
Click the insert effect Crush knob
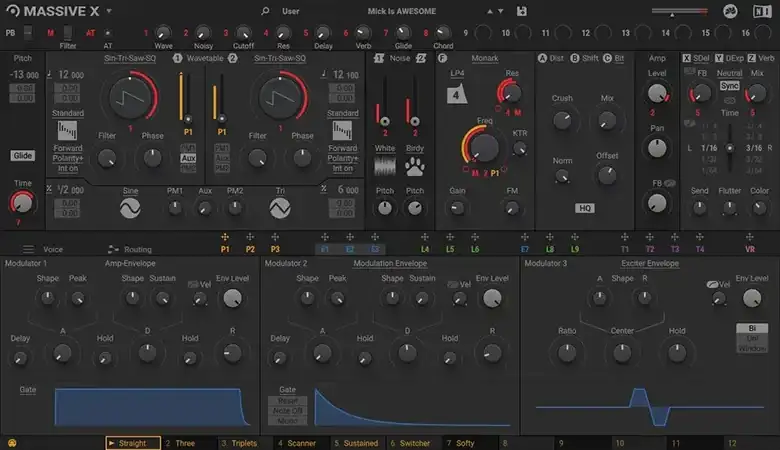562,120
